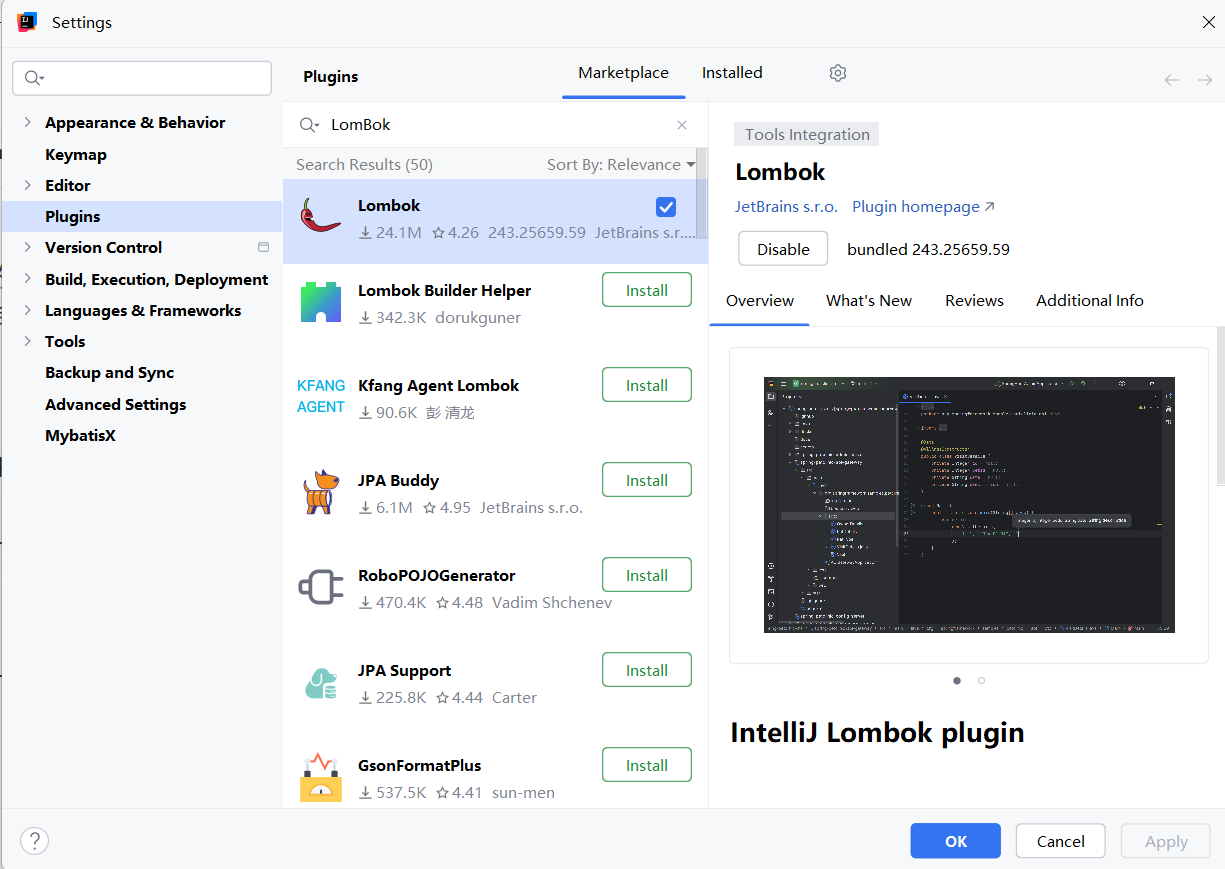Click the JPA Support plugin icon
The image size is (1225, 869).
click(x=321, y=683)
